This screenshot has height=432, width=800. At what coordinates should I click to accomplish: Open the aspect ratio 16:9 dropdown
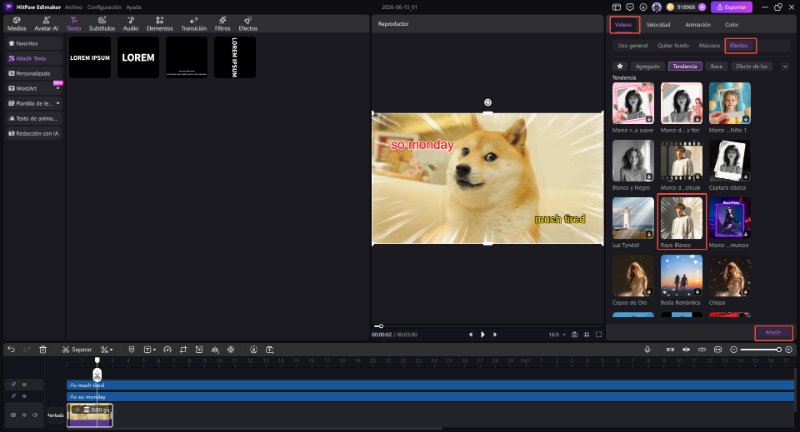(x=557, y=335)
